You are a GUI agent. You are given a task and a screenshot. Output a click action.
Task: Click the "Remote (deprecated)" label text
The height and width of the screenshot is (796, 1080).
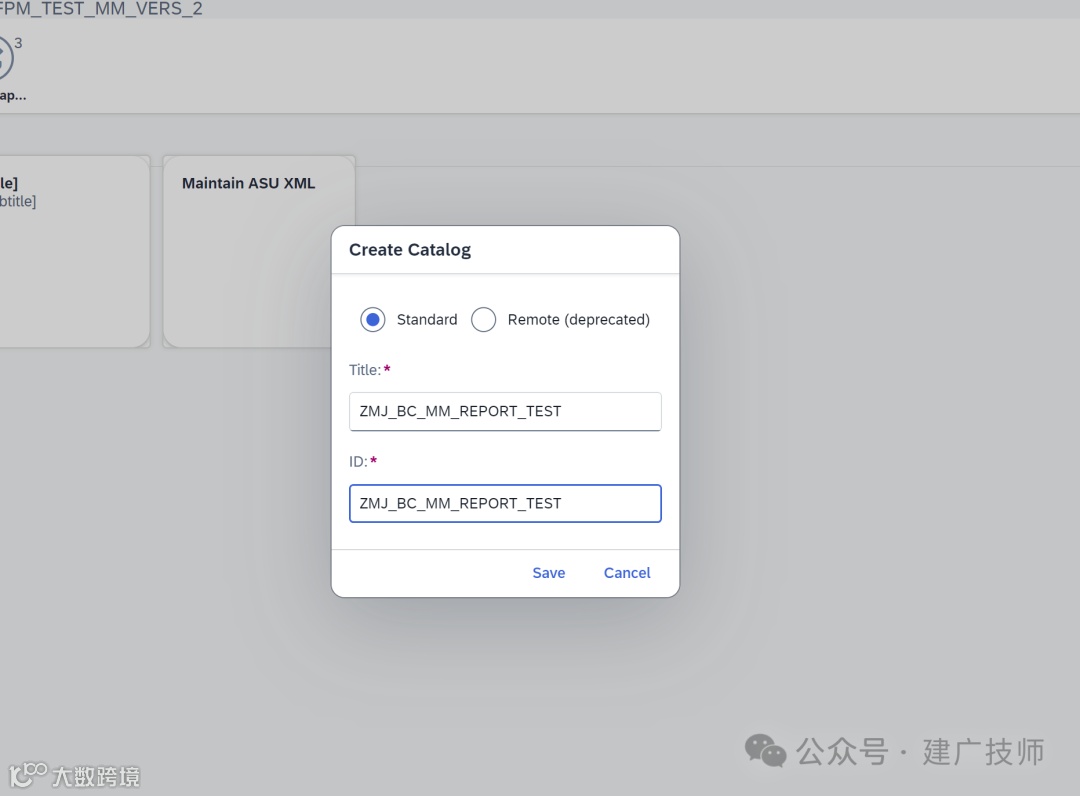[579, 320]
